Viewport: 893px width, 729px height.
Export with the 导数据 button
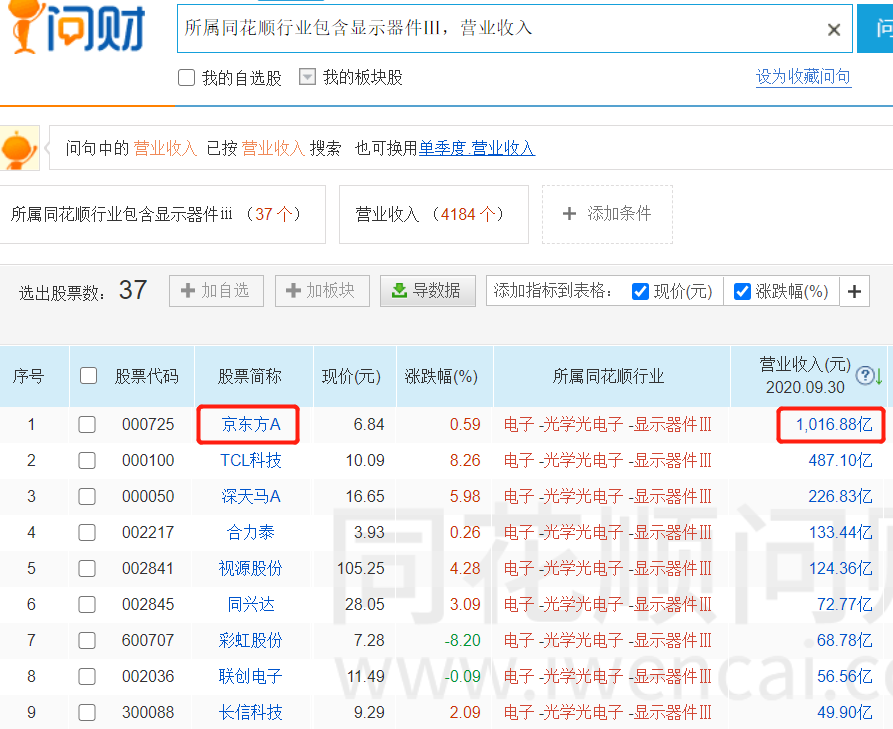click(428, 291)
